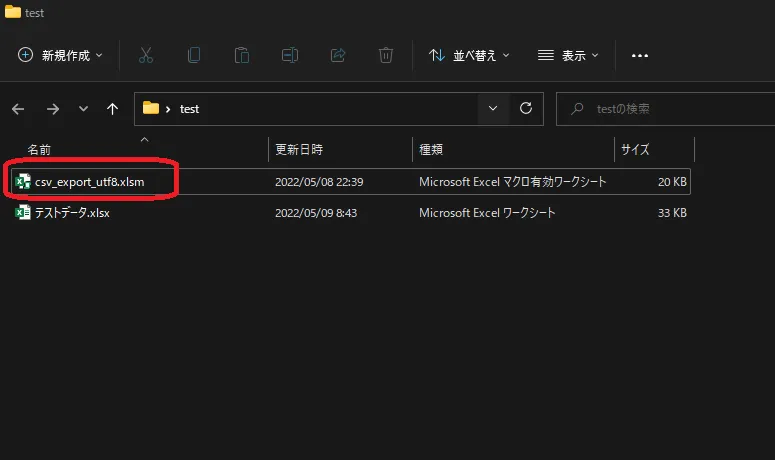Sort by 更新日時 column header

[299, 150]
